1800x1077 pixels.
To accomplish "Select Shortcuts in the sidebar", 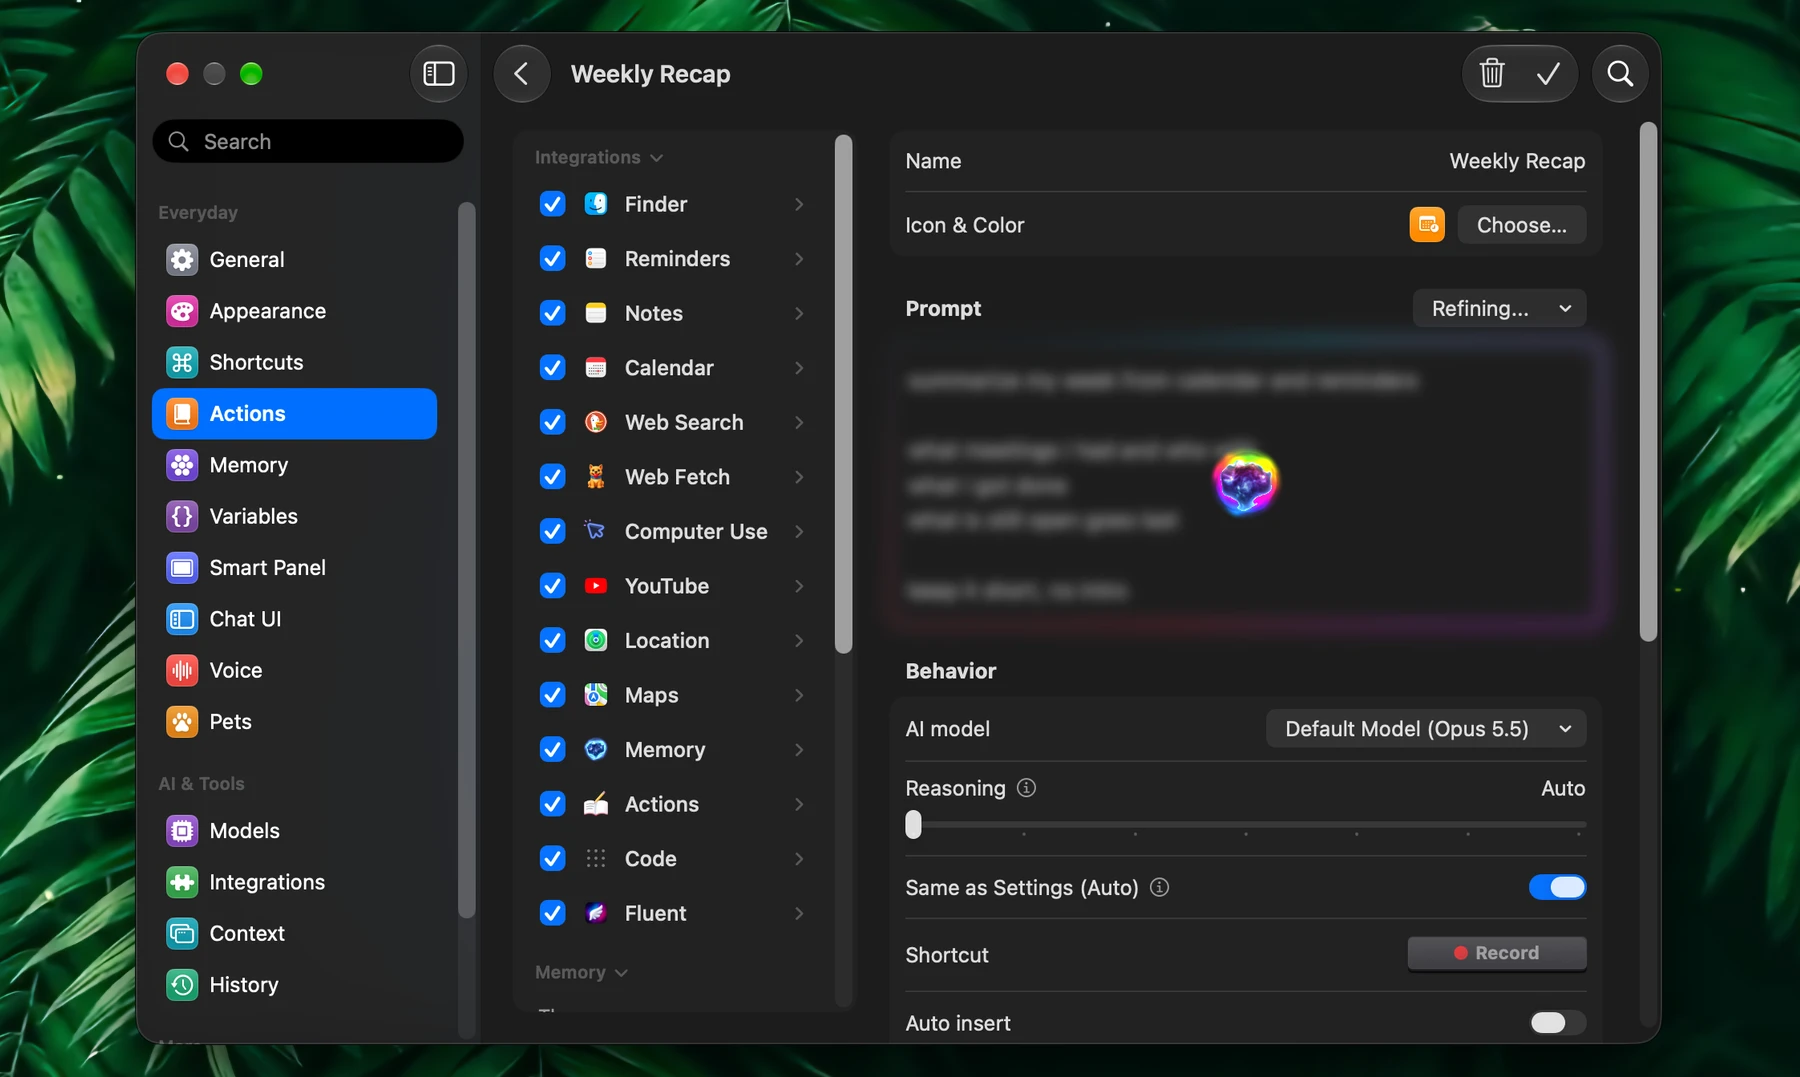I will pyautogui.click(x=294, y=362).
